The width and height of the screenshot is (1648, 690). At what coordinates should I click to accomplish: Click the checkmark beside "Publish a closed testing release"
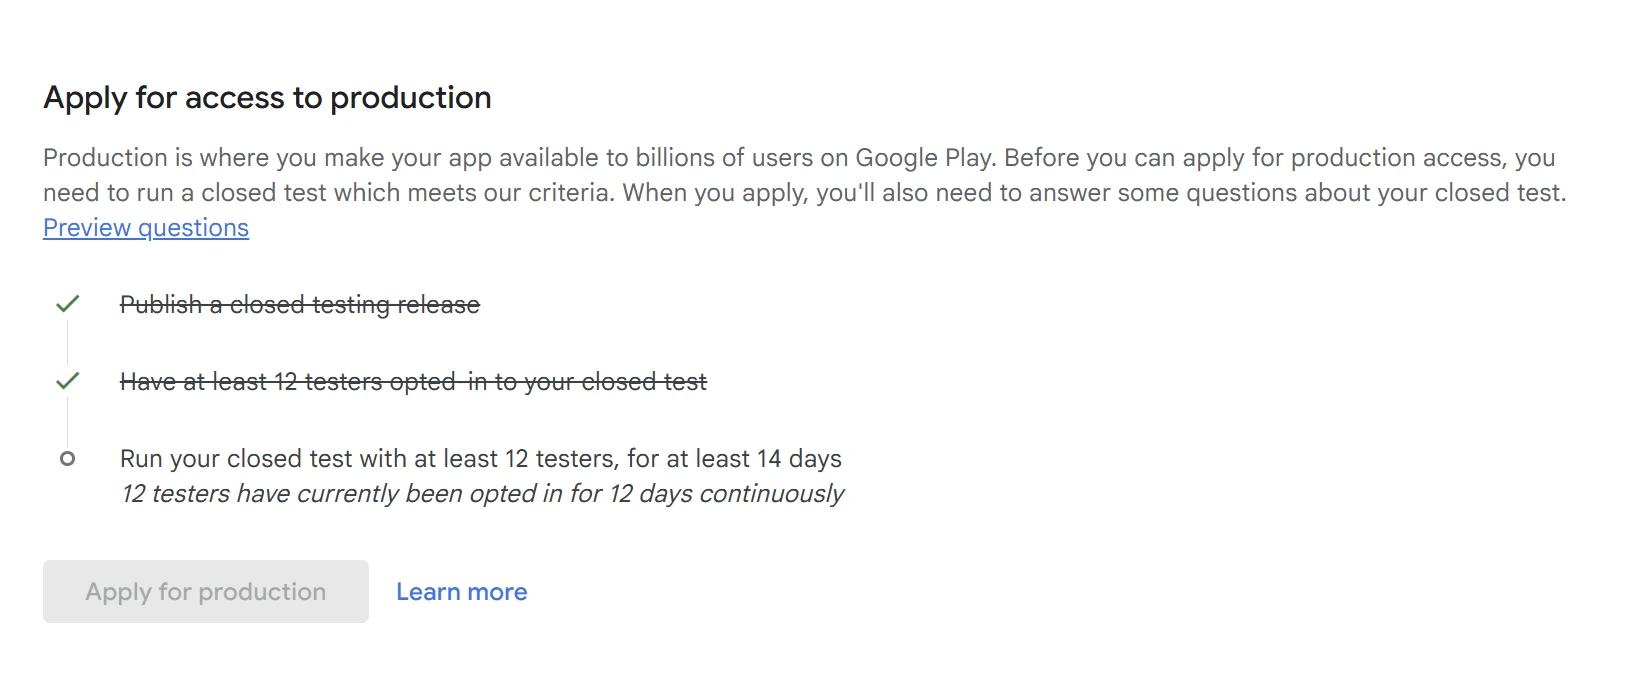pyautogui.click(x=68, y=305)
